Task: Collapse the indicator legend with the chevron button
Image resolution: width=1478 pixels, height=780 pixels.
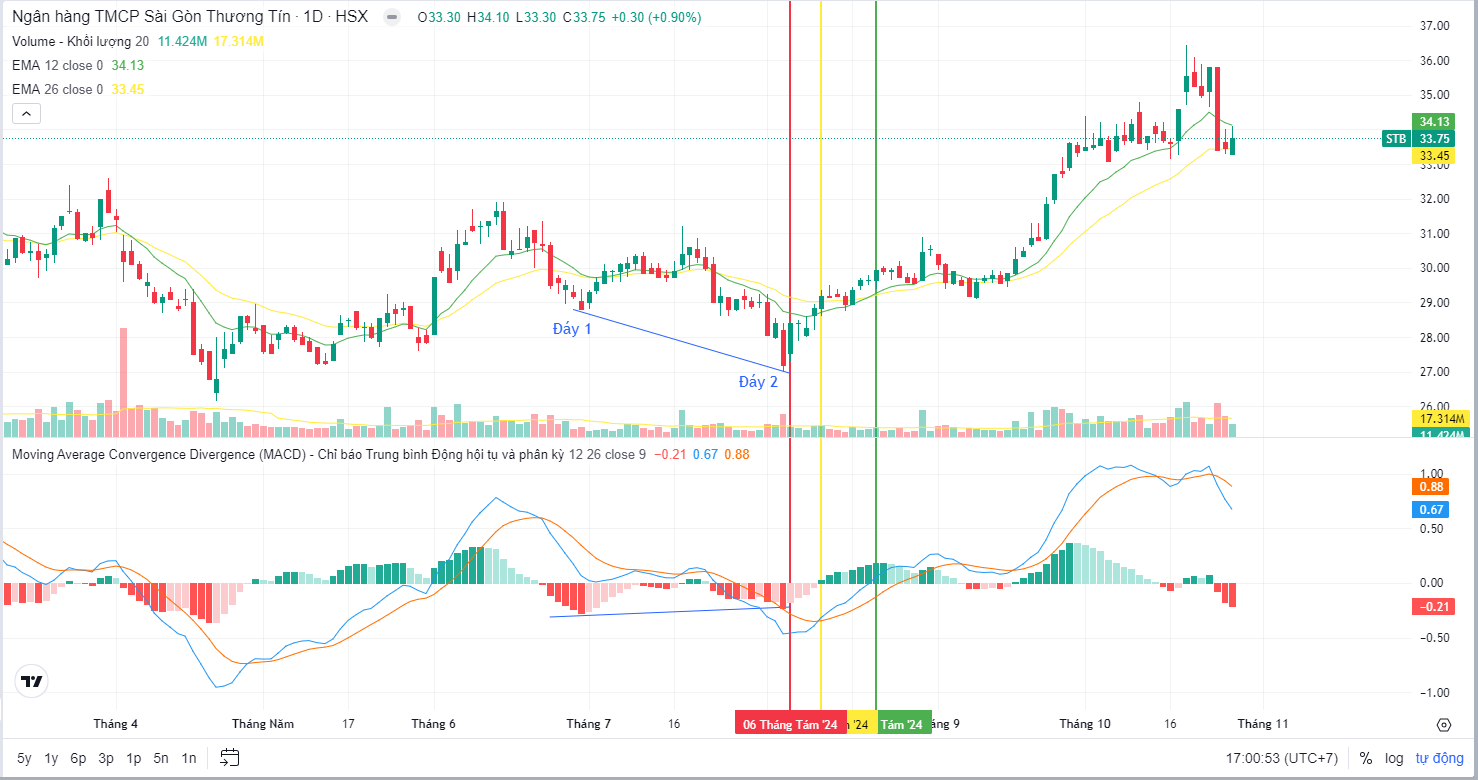Action: coord(26,113)
